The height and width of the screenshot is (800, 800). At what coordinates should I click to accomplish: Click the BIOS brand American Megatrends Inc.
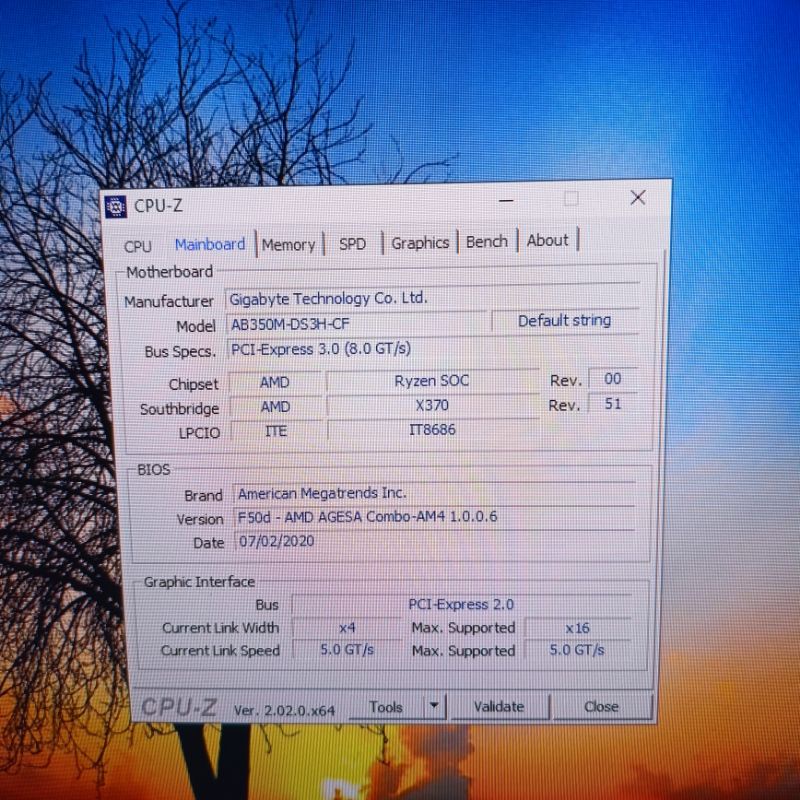[434, 493]
